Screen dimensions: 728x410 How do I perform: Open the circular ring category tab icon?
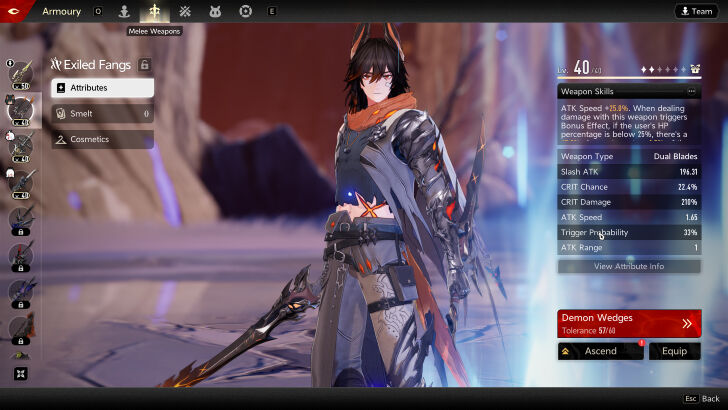coord(246,11)
